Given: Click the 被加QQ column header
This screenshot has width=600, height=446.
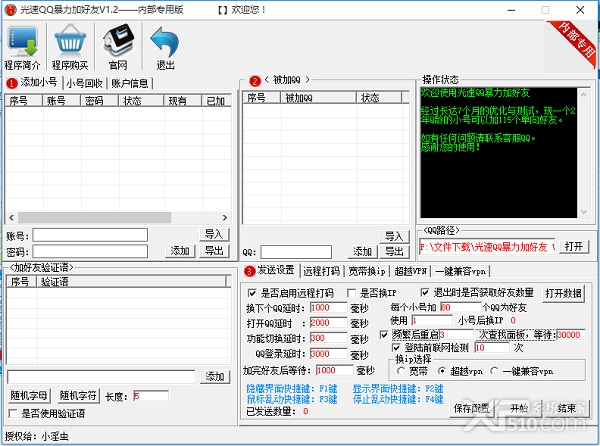Looking at the screenshot, I should 319,98.
